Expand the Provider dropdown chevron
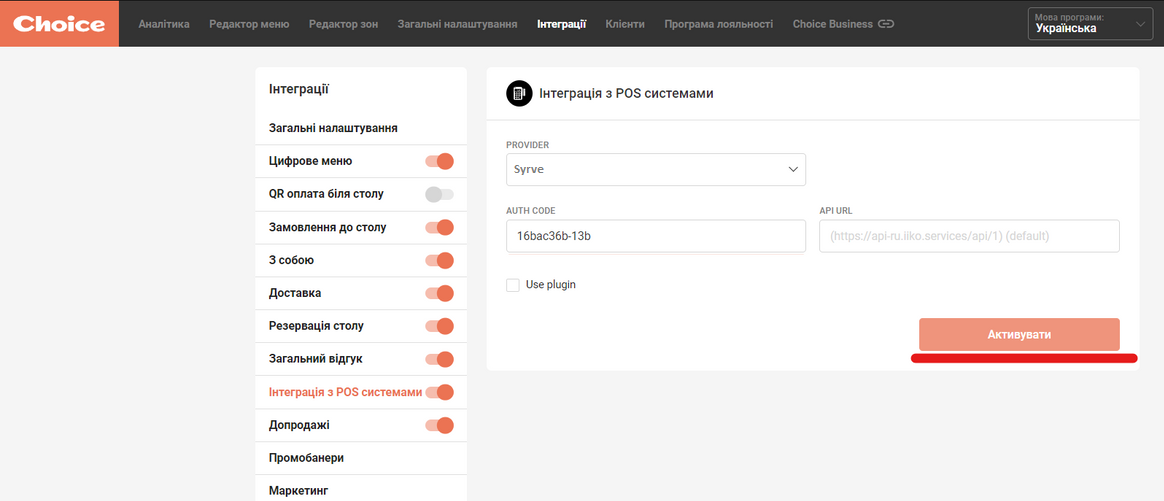 click(x=792, y=169)
